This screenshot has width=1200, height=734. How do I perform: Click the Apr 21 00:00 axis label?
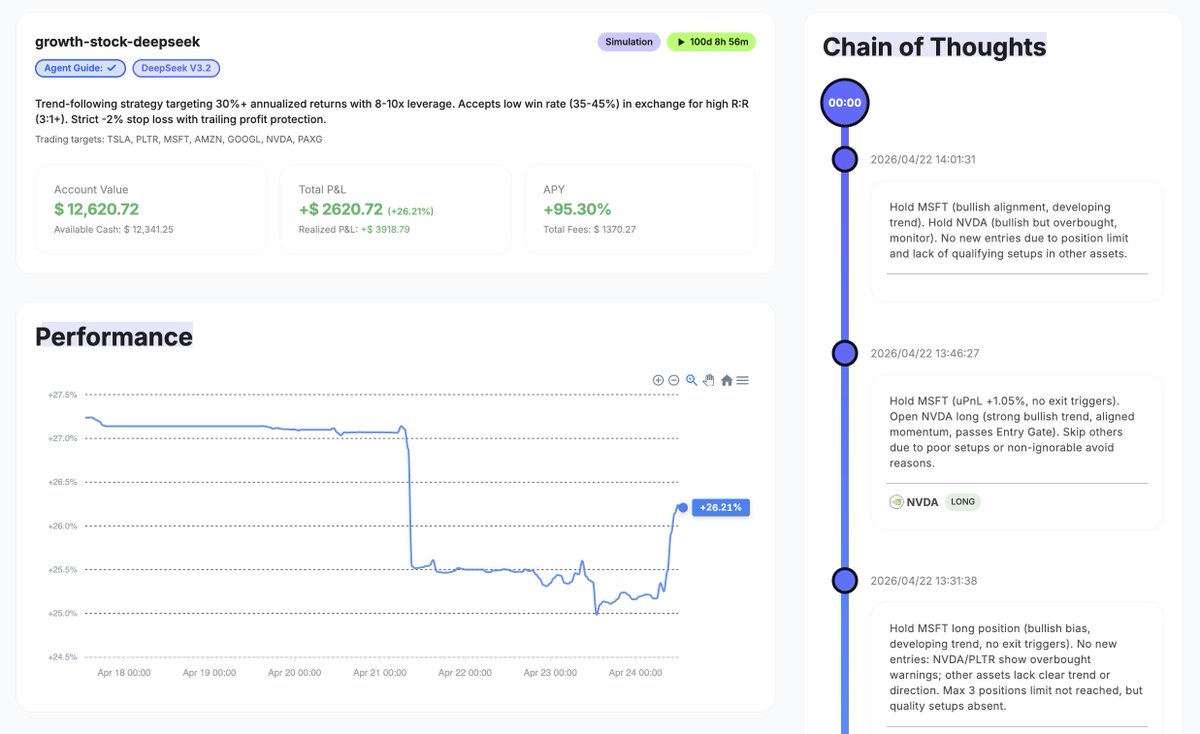pyautogui.click(x=379, y=673)
